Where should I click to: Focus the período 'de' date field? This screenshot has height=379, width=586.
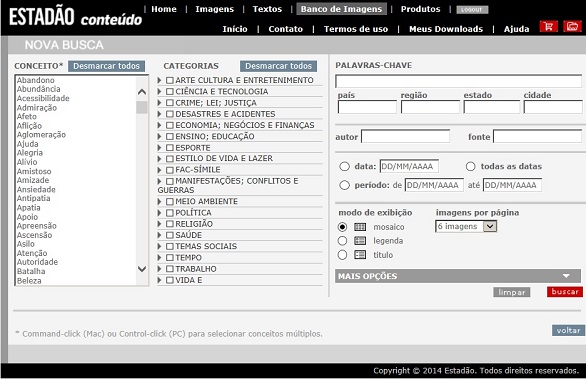(434, 185)
